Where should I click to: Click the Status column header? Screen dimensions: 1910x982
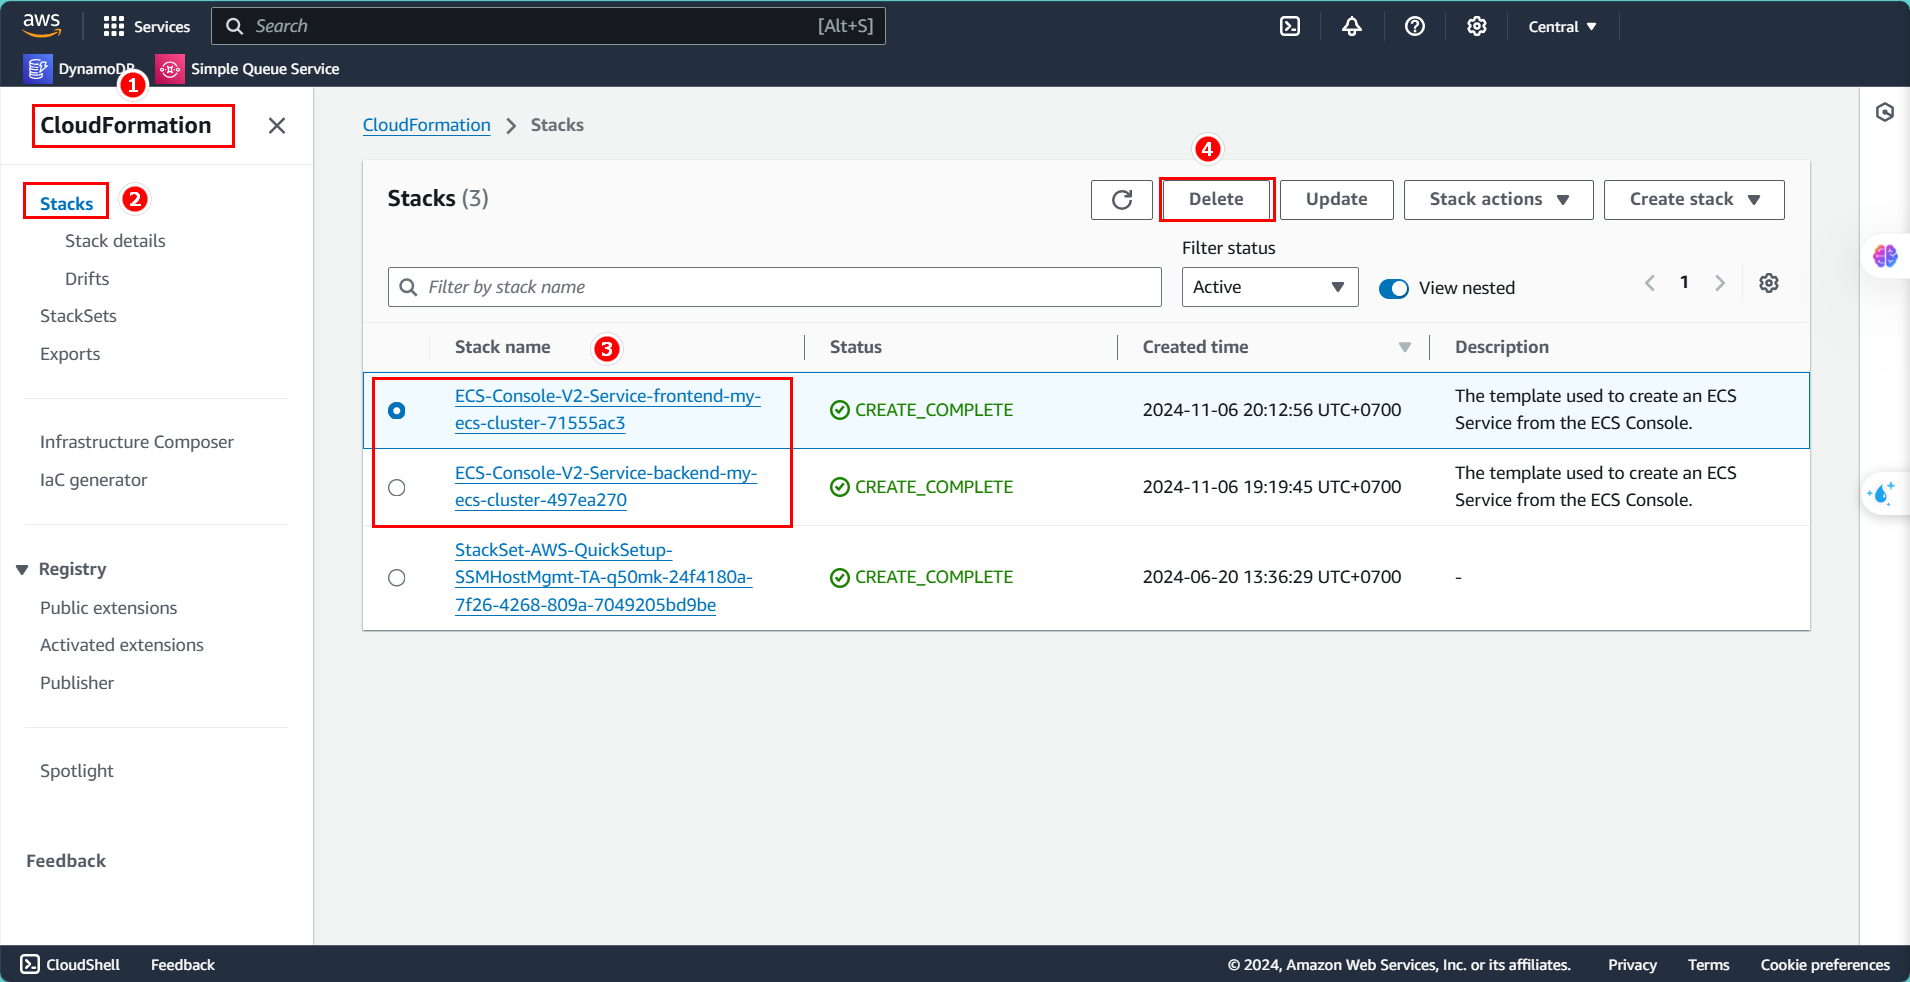tap(856, 347)
